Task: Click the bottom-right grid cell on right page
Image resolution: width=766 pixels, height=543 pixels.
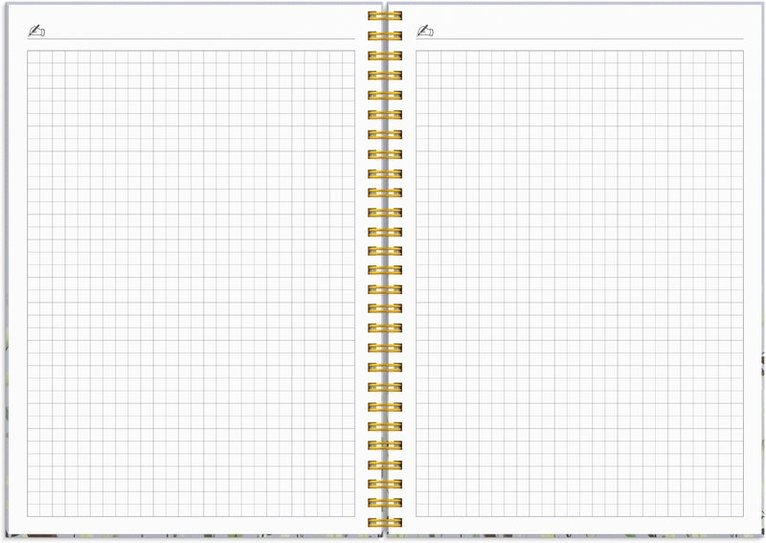Action: tap(738, 510)
